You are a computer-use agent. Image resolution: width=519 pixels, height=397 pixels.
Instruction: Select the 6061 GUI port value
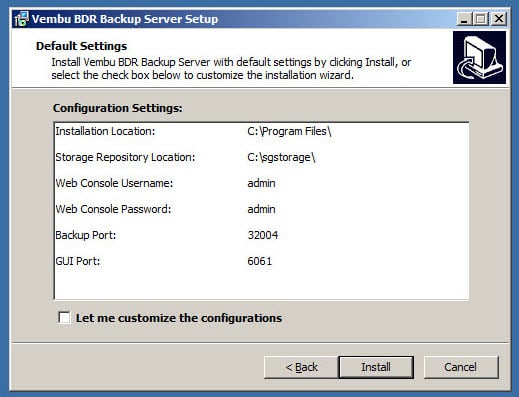tap(260, 261)
